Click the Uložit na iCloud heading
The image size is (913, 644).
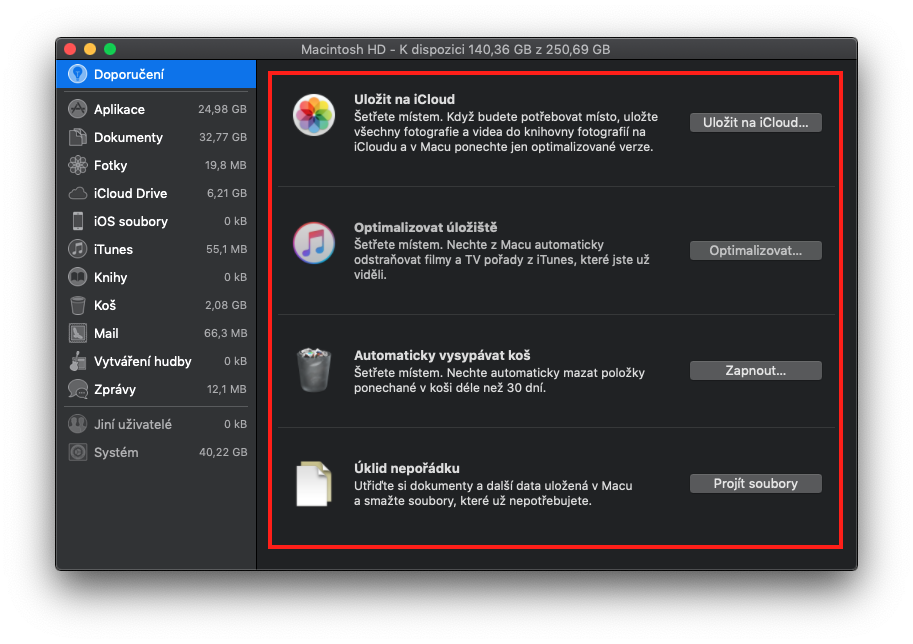404,99
